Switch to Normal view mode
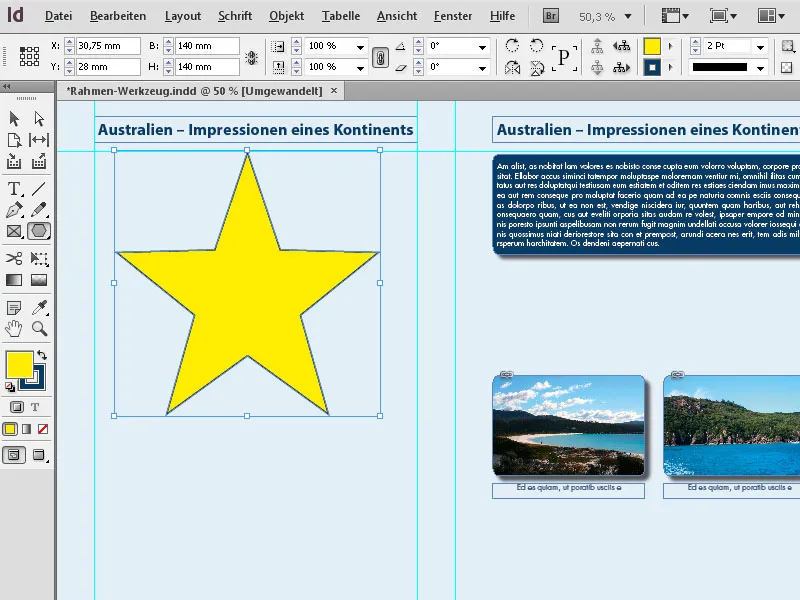Image resolution: width=800 pixels, height=600 pixels. [x=14, y=455]
